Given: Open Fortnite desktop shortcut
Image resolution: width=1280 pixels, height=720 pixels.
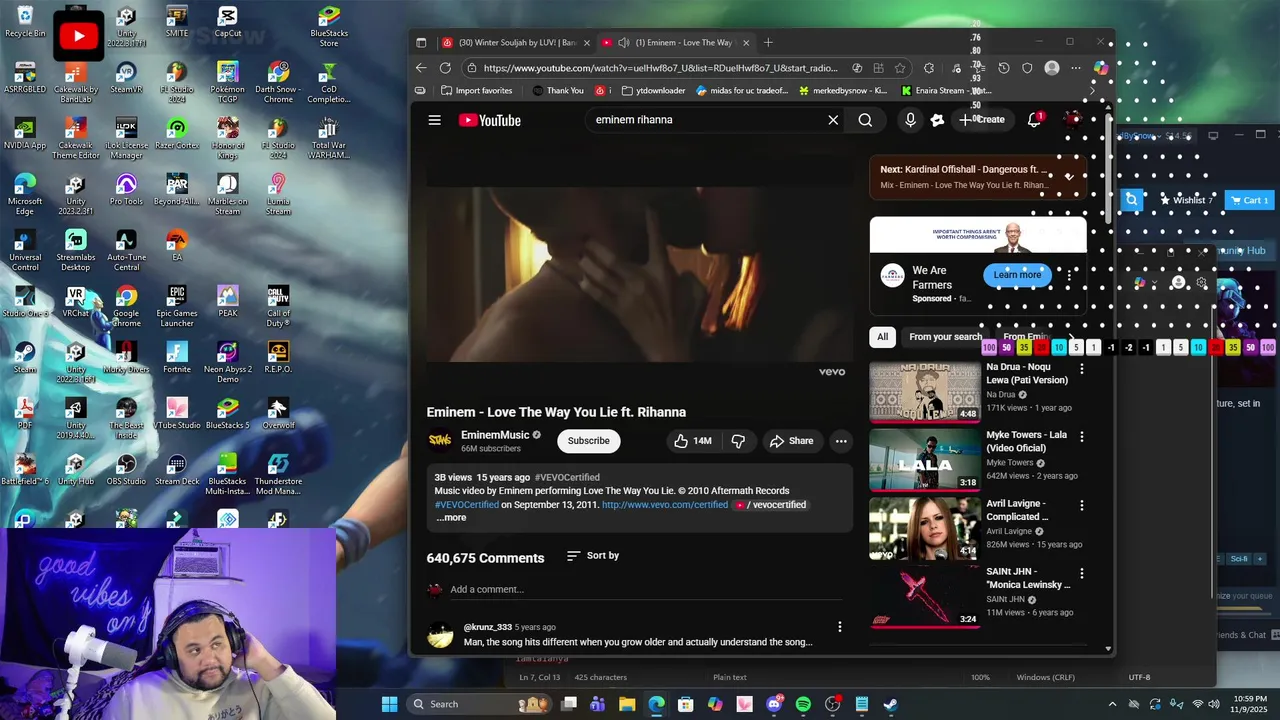Looking at the screenshot, I should pos(177,358).
